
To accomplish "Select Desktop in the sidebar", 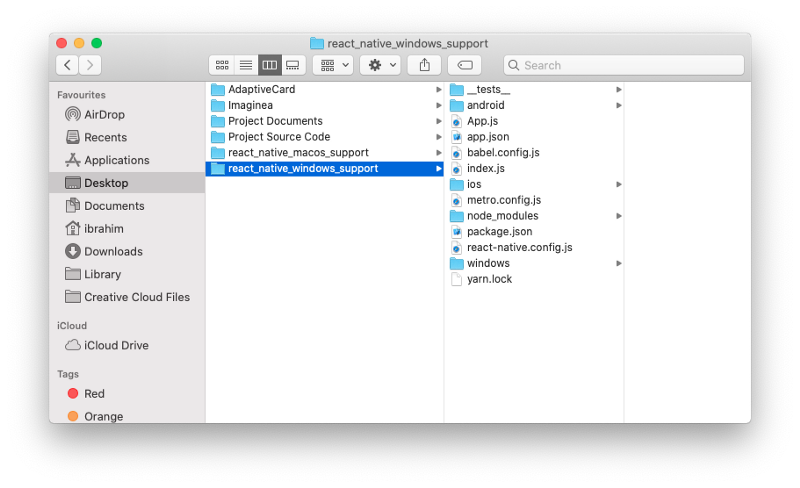I will (127, 183).
